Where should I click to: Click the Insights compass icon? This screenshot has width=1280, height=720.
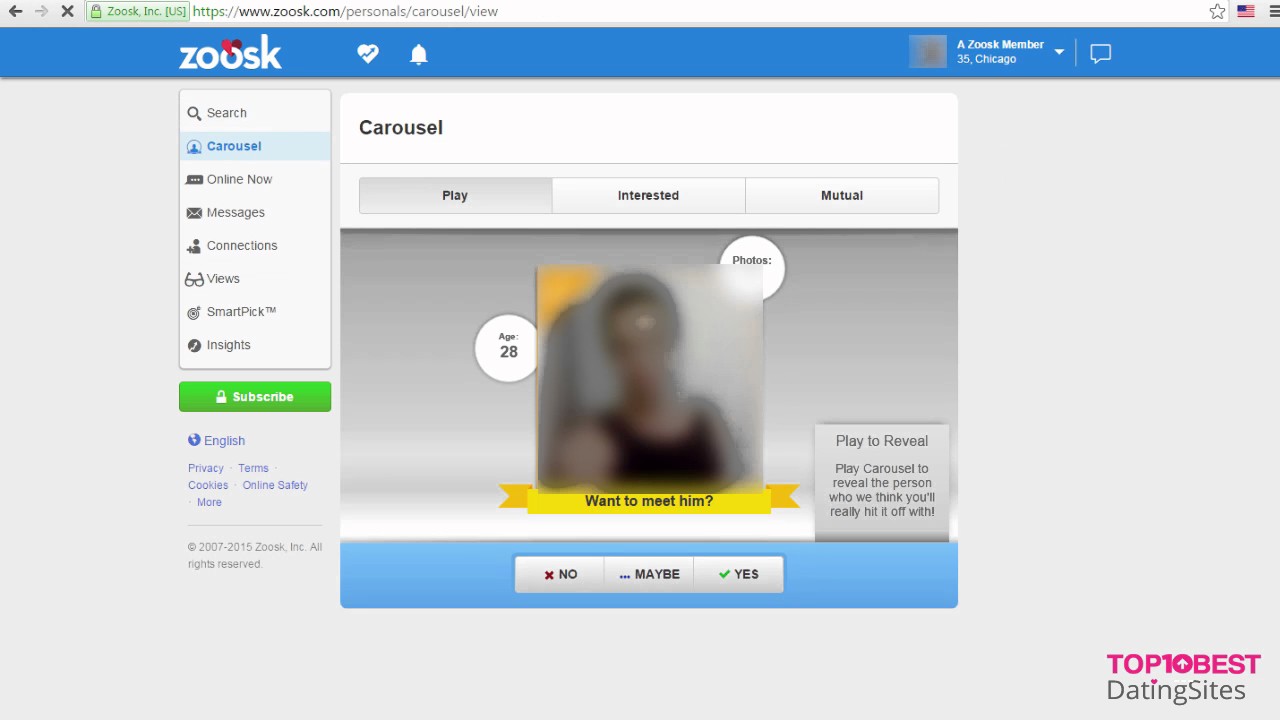tap(194, 345)
